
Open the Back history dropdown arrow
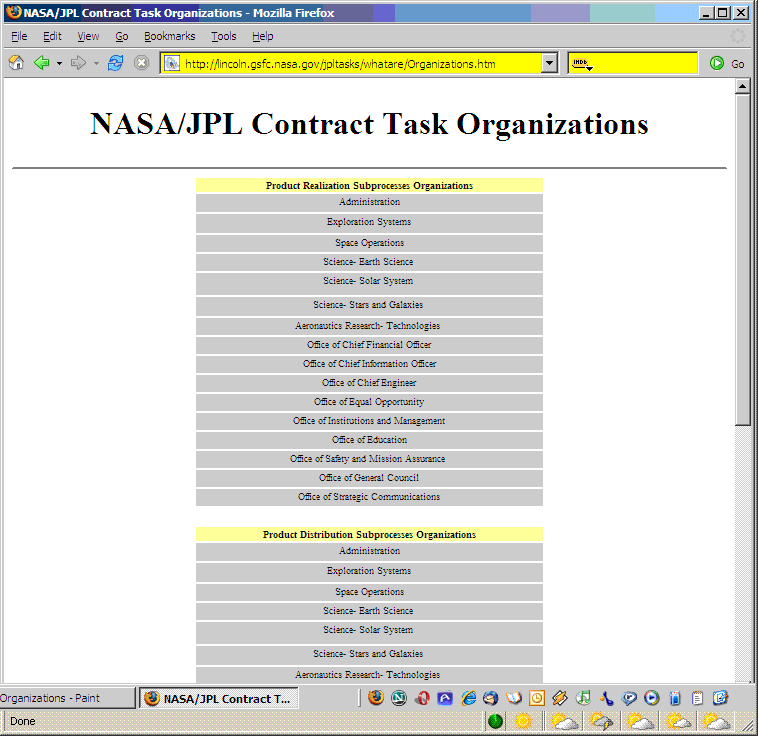point(59,63)
